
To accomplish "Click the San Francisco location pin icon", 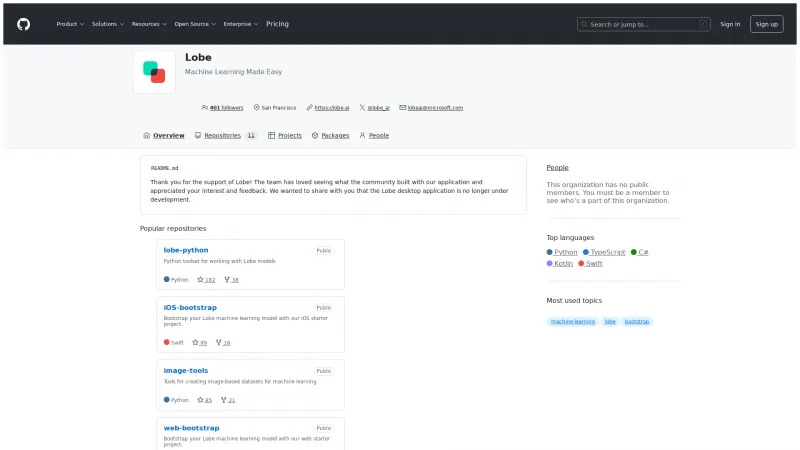I will 257,108.
